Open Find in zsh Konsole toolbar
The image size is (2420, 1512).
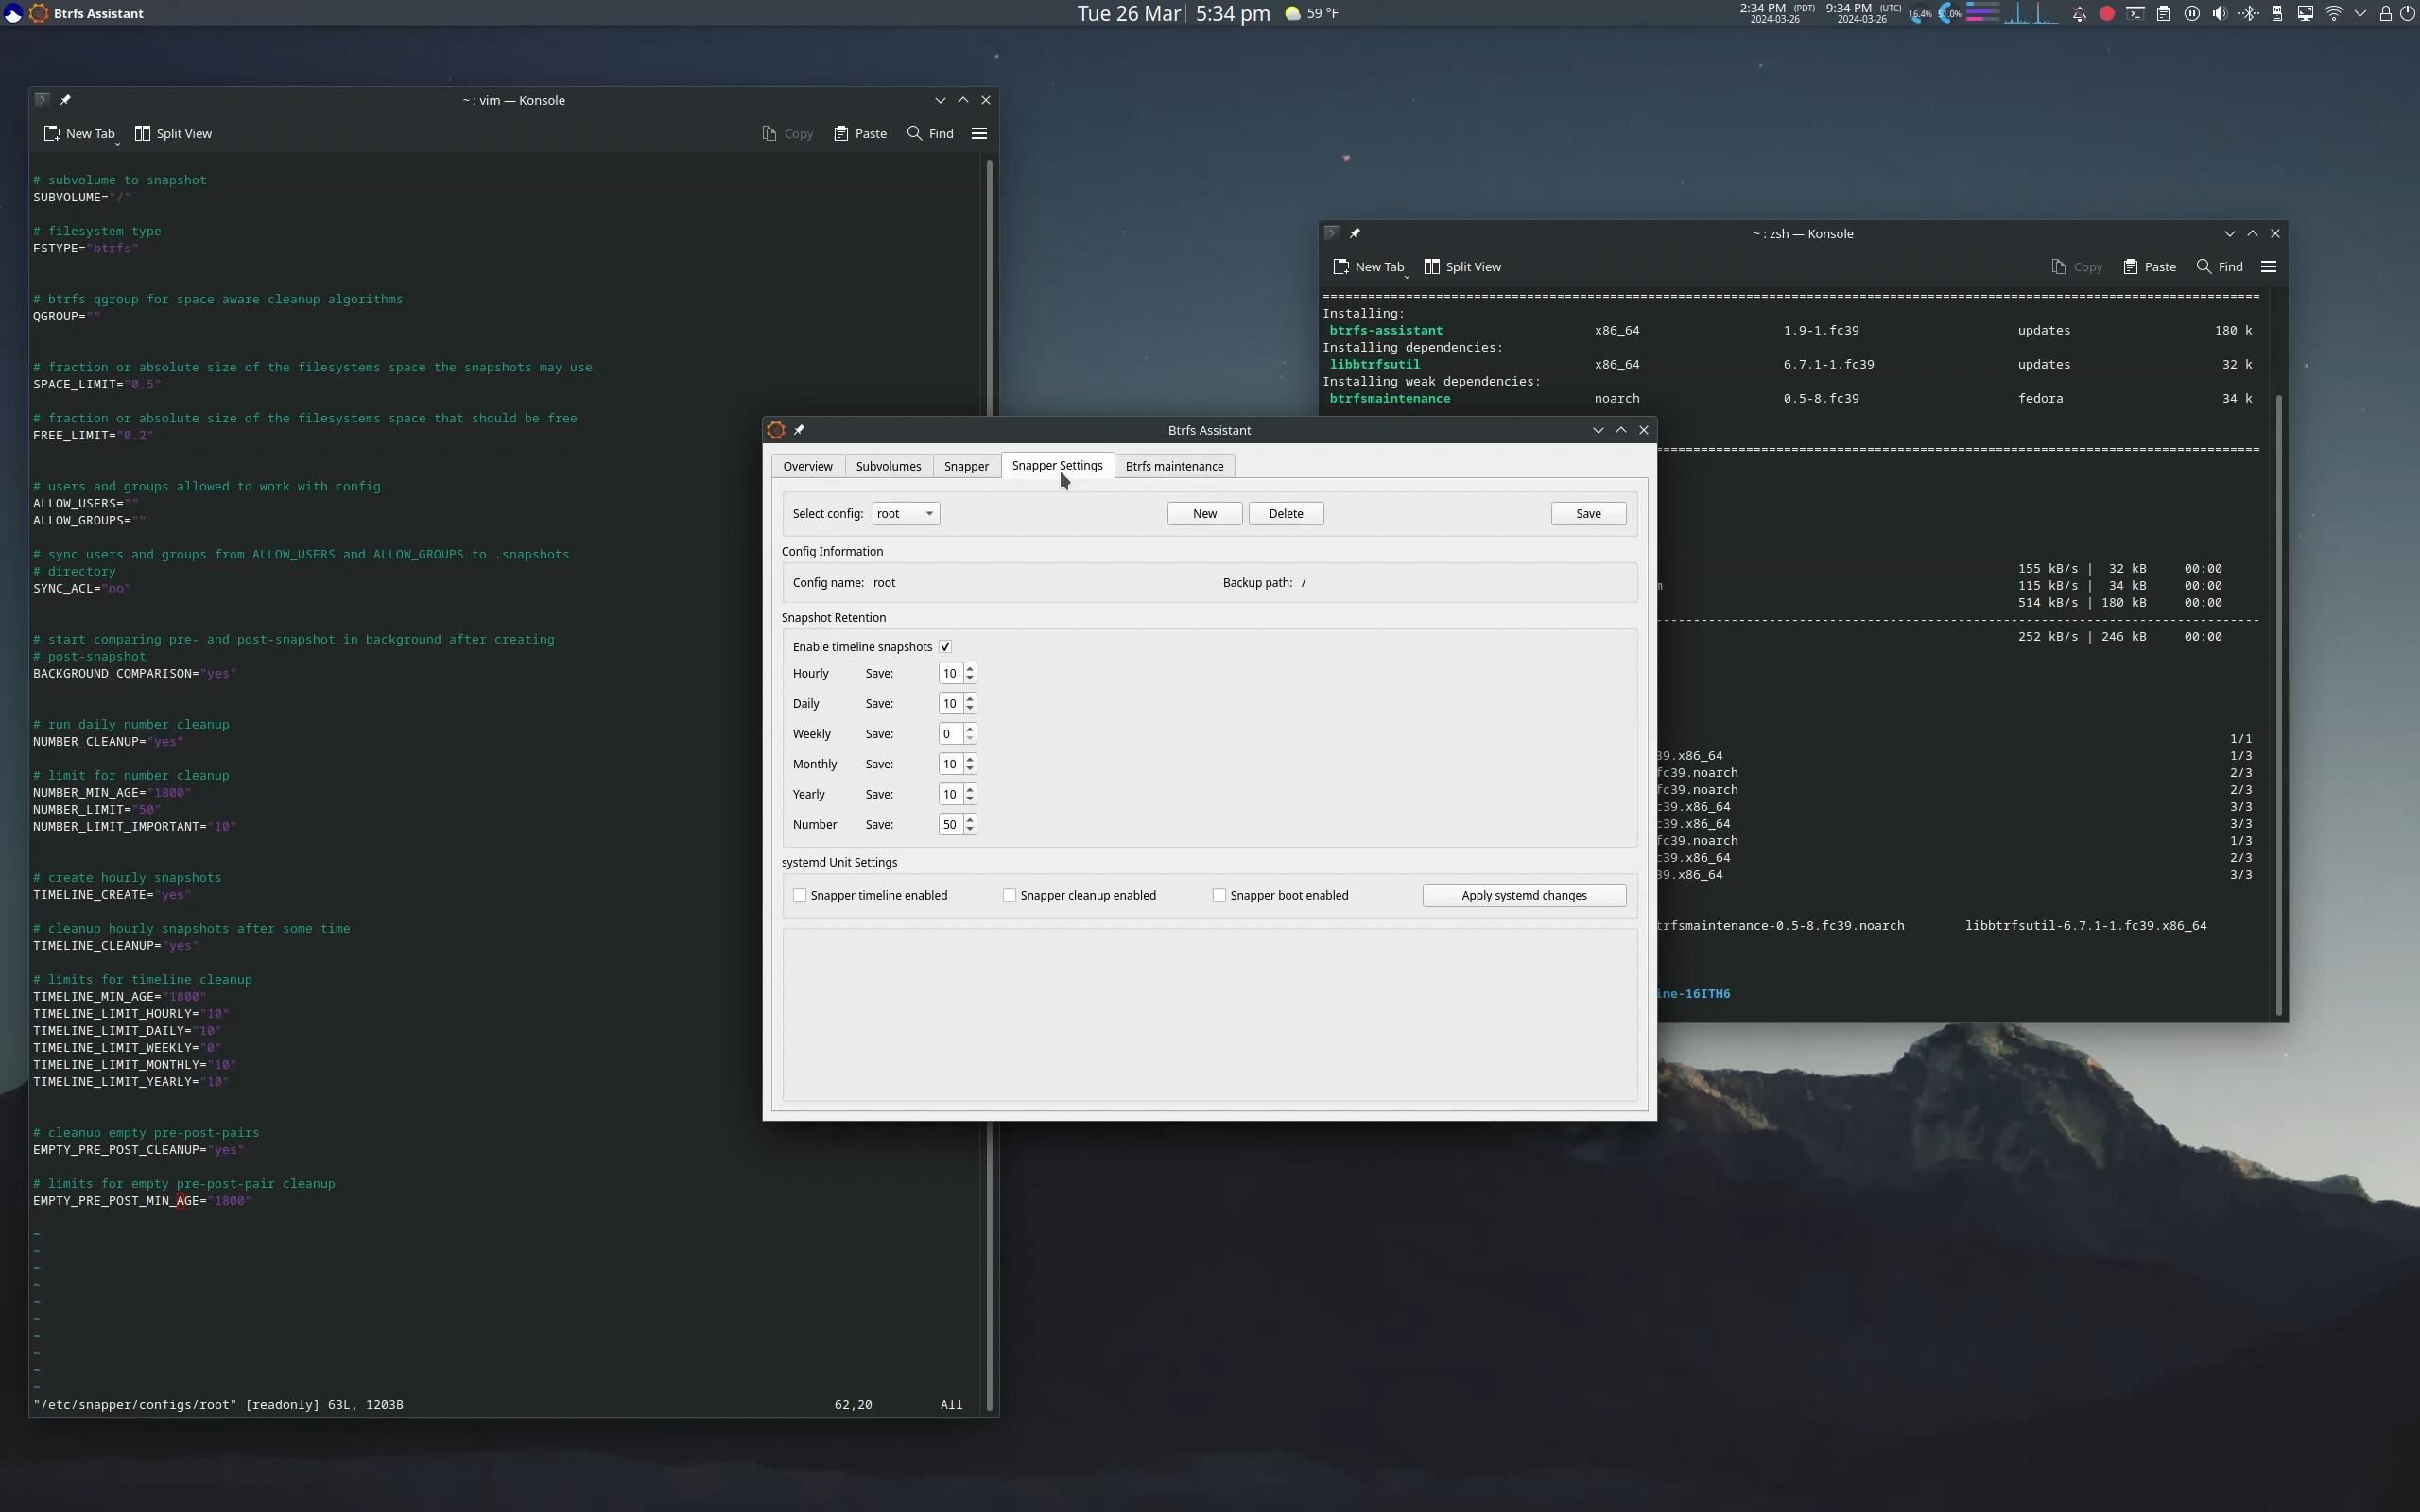2220,266
